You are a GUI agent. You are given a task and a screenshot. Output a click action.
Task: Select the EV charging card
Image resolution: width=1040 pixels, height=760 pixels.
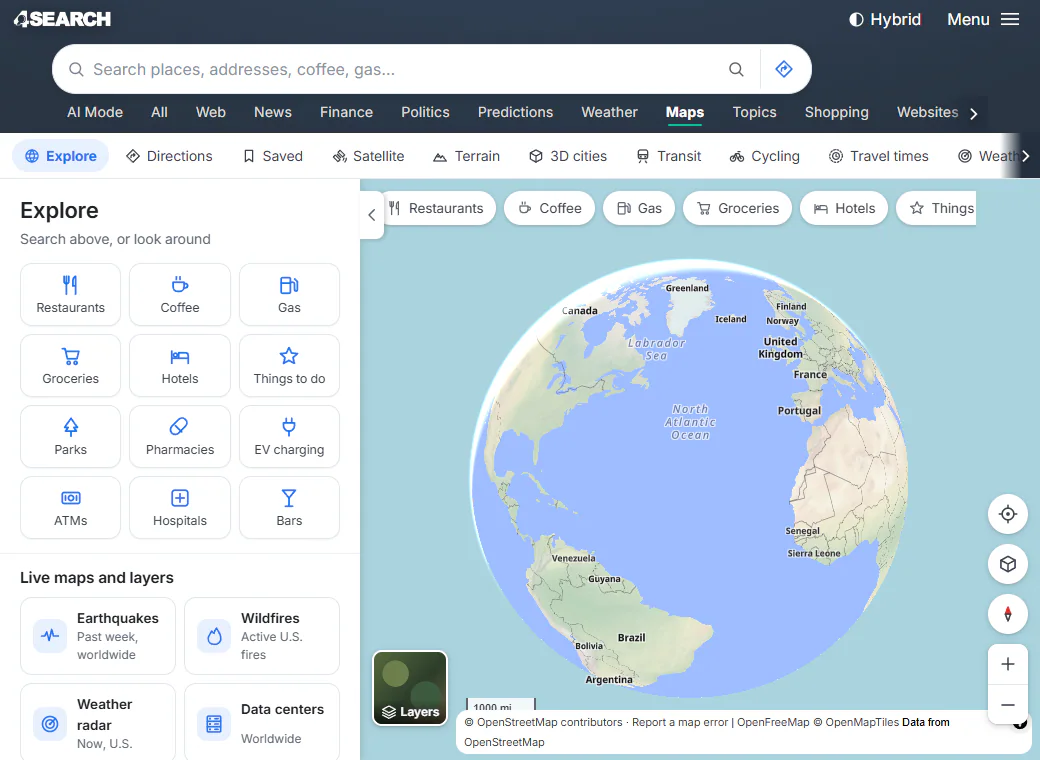289,436
